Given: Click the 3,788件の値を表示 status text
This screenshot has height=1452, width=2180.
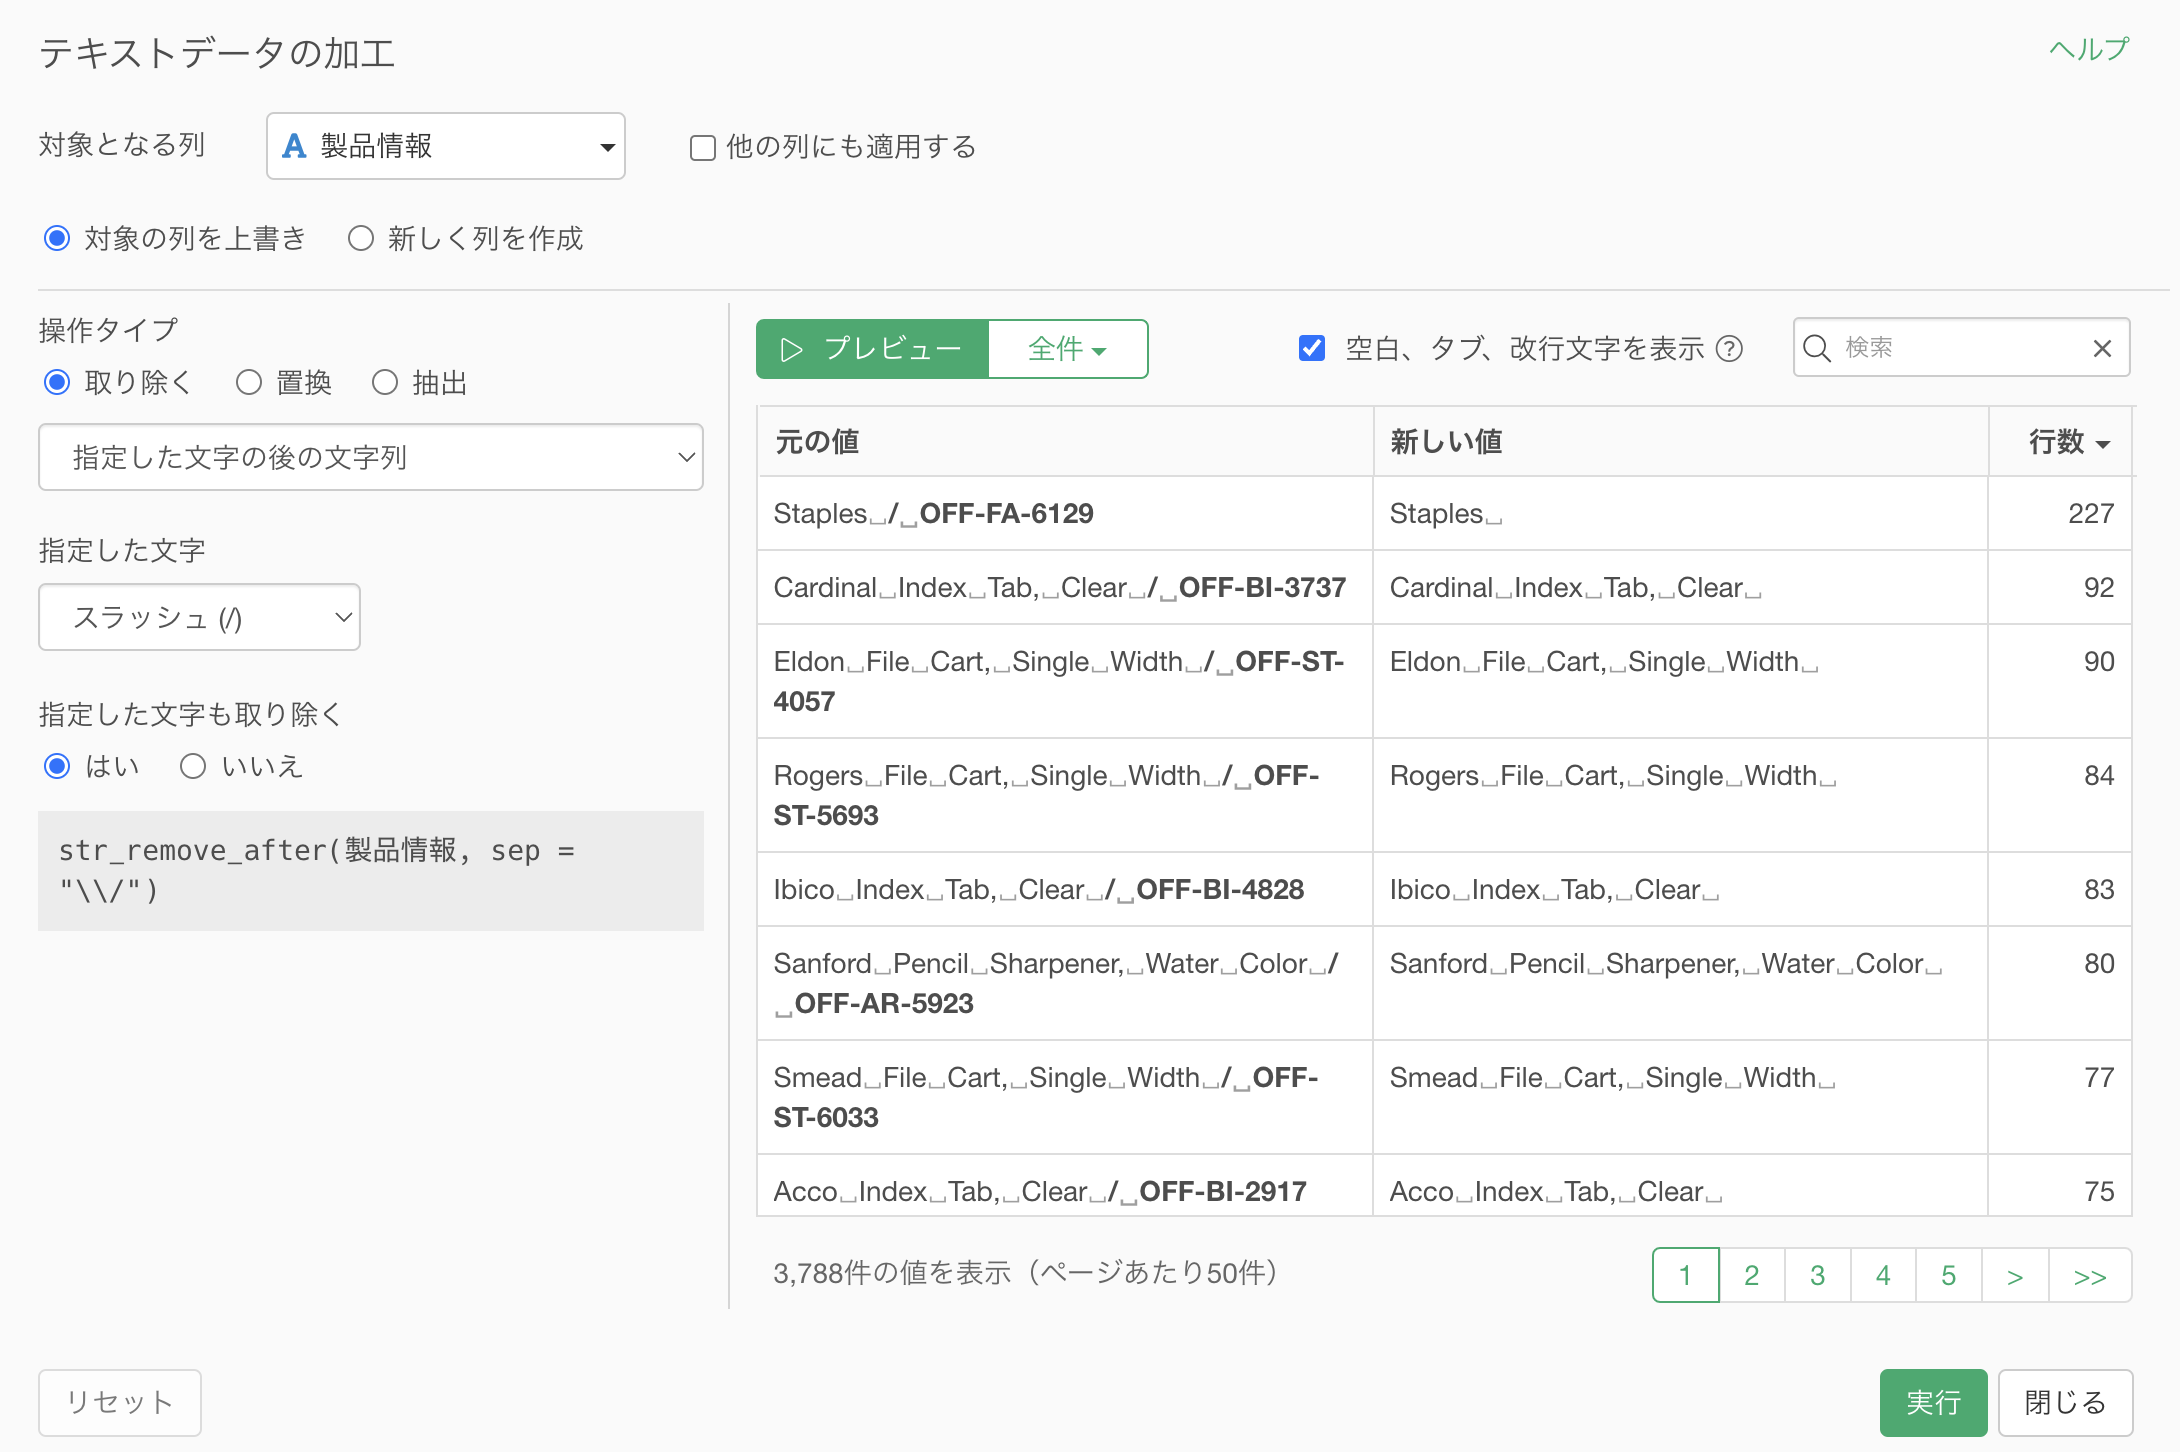Looking at the screenshot, I should click(1026, 1273).
